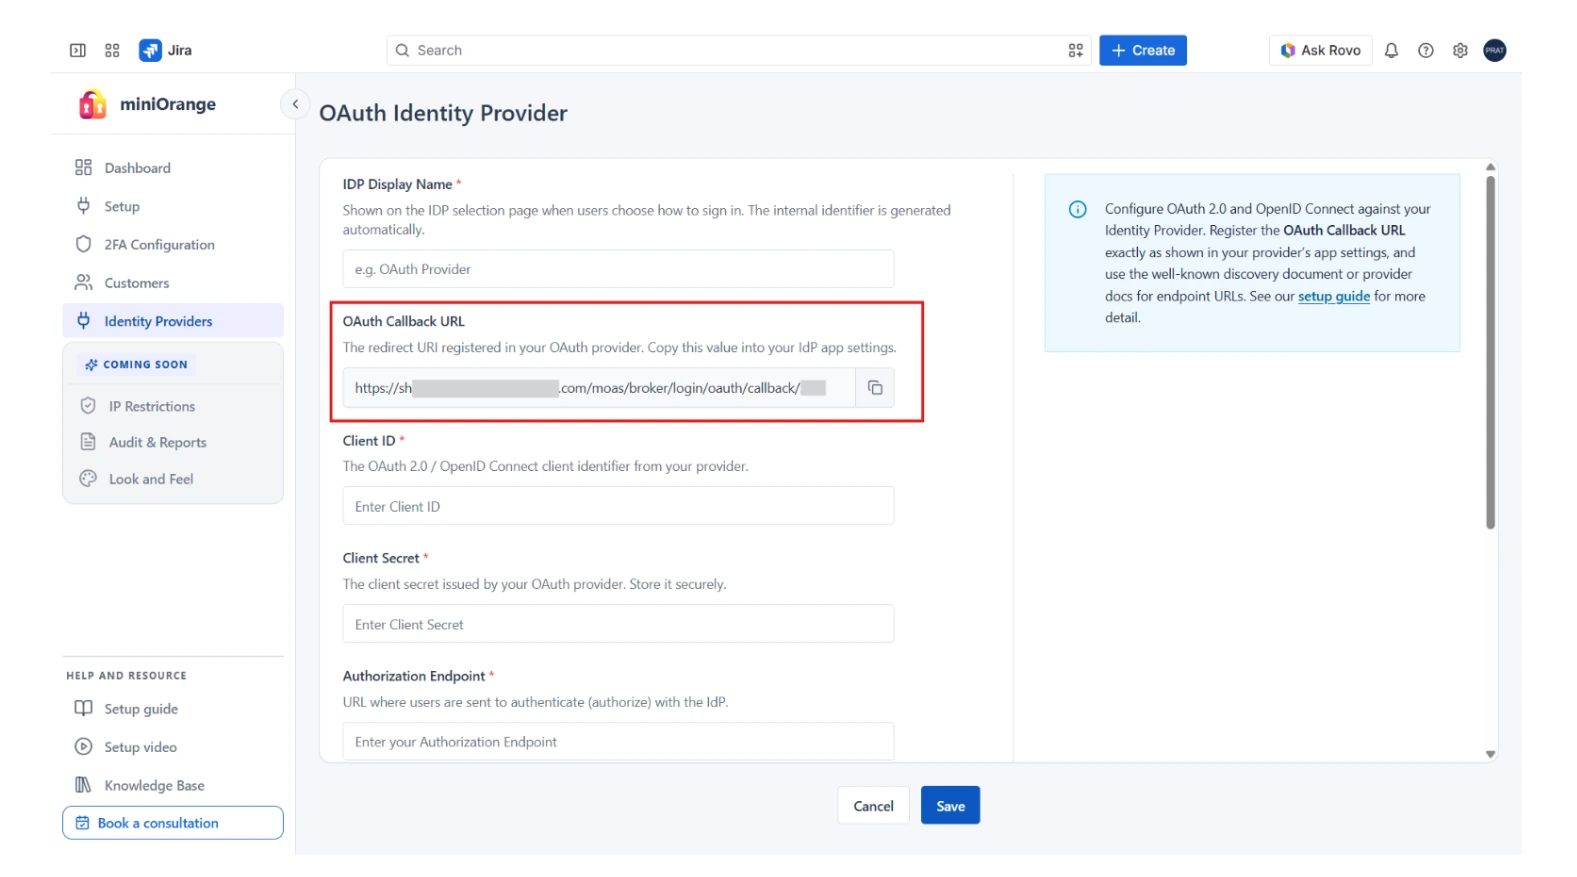Click the 2FA Configuration shield icon

pyautogui.click(x=84, y=244)
